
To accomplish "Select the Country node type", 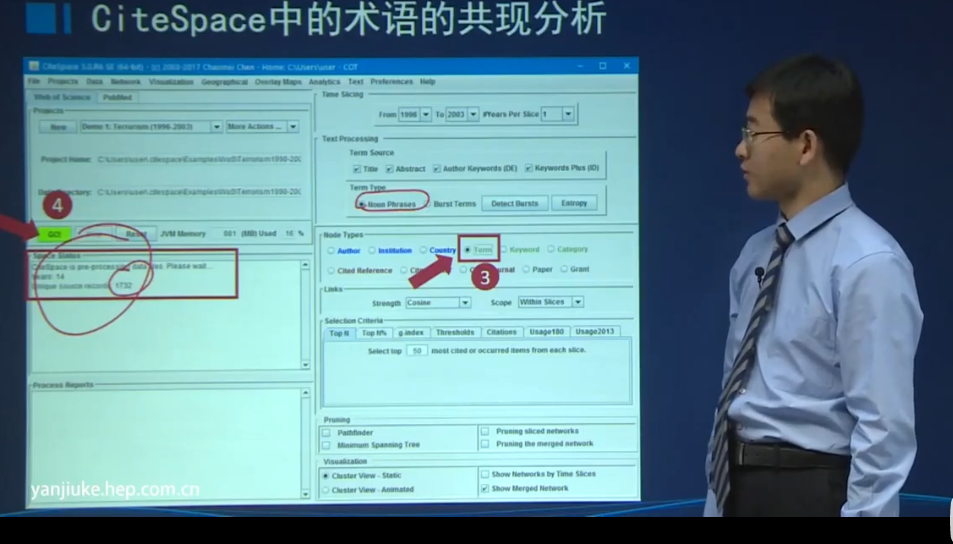I will tap(423, 250).
